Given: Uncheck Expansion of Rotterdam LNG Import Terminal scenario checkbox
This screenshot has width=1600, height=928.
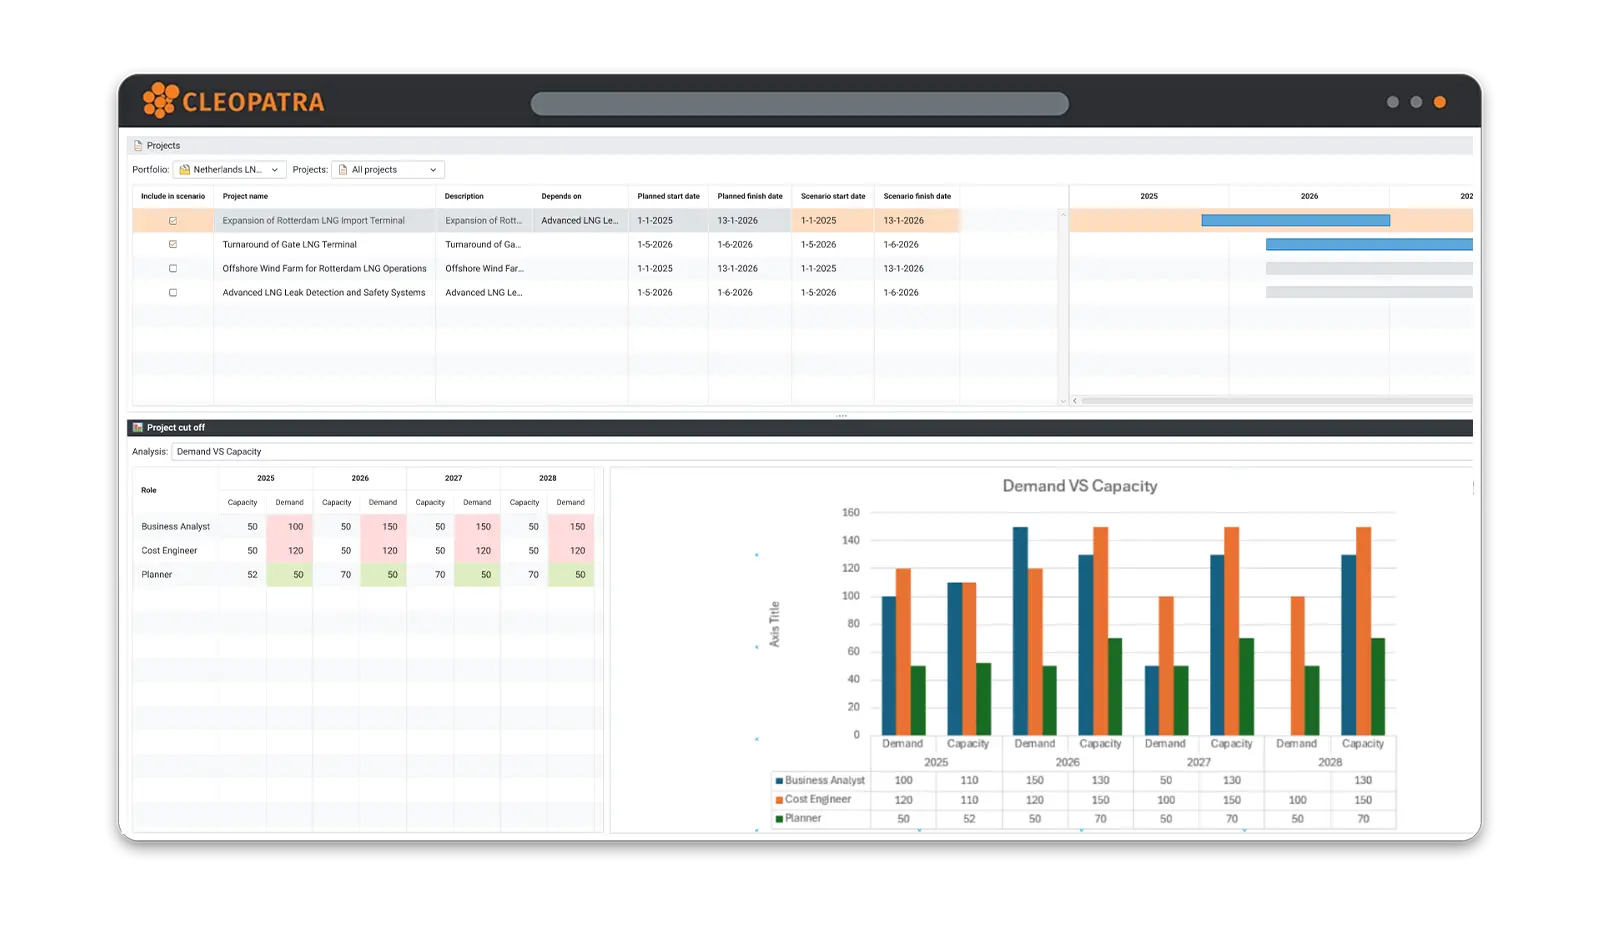Looking at the screenshot, I should click(x=173, y=220).
